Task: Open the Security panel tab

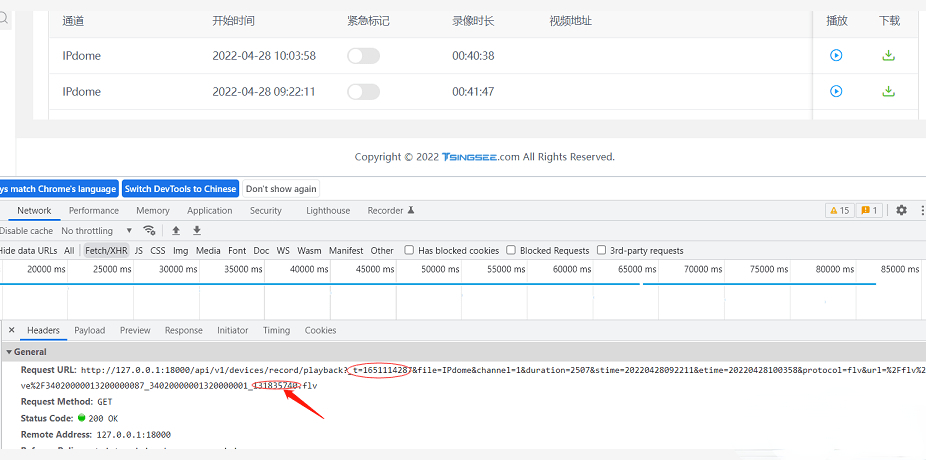Action: 266,211
